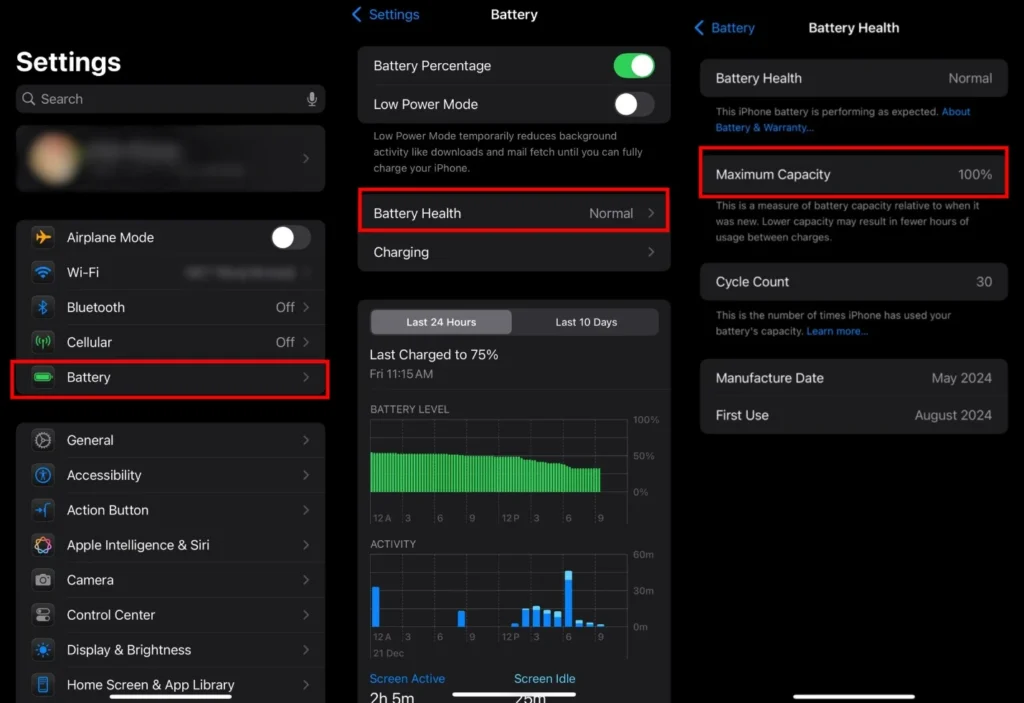
Task: Tap the Action Button icon
Action: (x=43, y=510)
